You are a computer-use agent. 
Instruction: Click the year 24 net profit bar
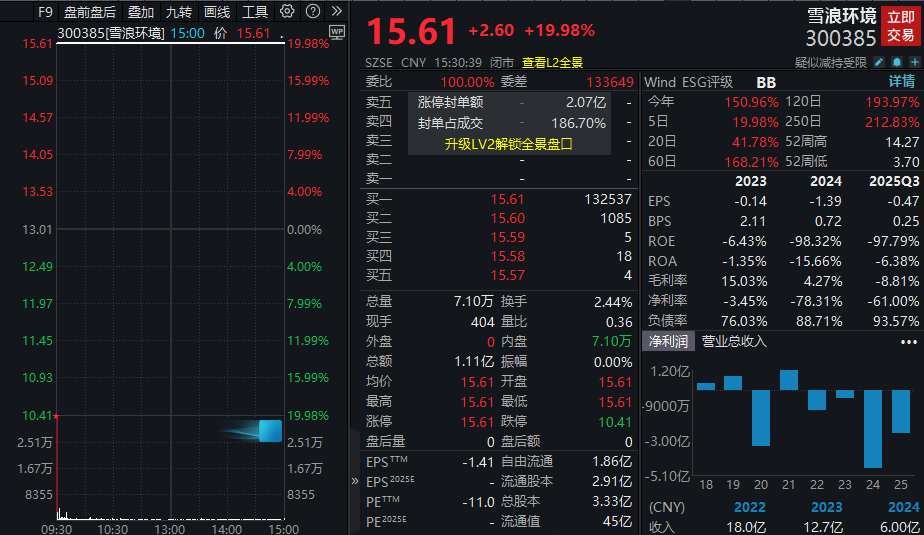[x=873, y=428]
